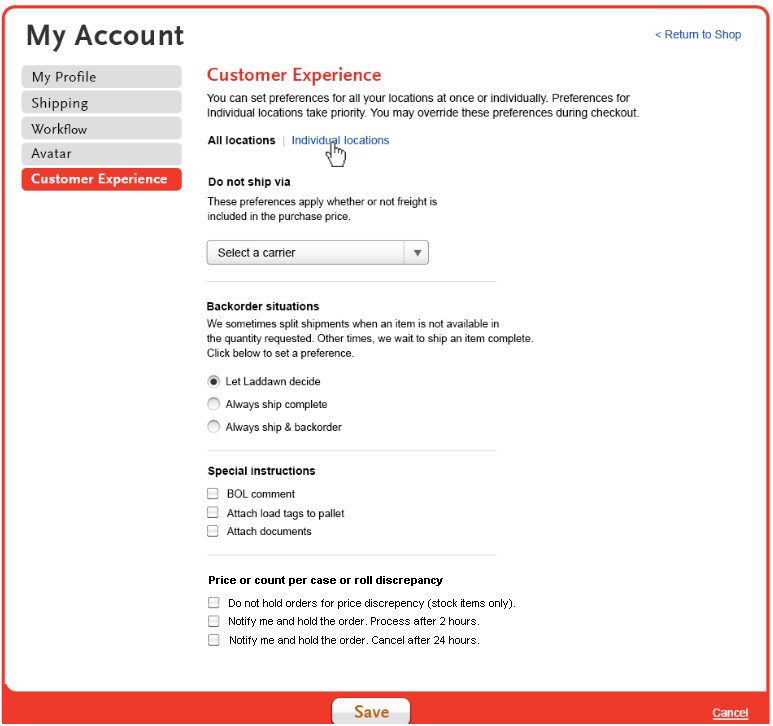Select the Avatar menu item
This screenshot has width=773, height=726.
point(102,154)
